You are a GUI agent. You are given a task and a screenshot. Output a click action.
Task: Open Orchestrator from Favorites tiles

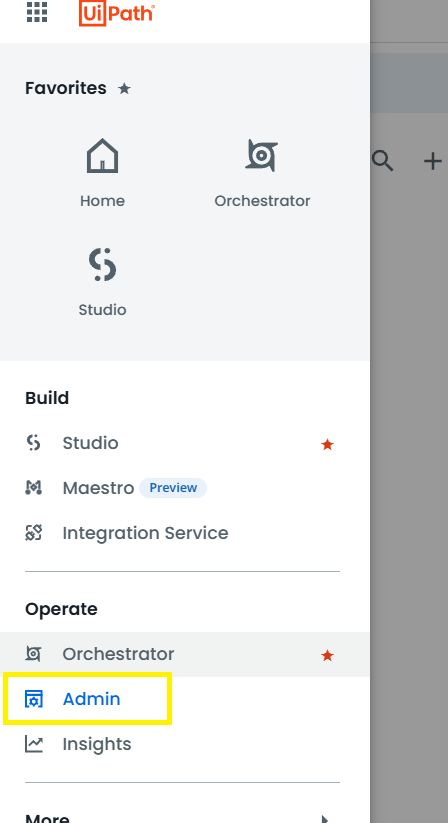262,173
